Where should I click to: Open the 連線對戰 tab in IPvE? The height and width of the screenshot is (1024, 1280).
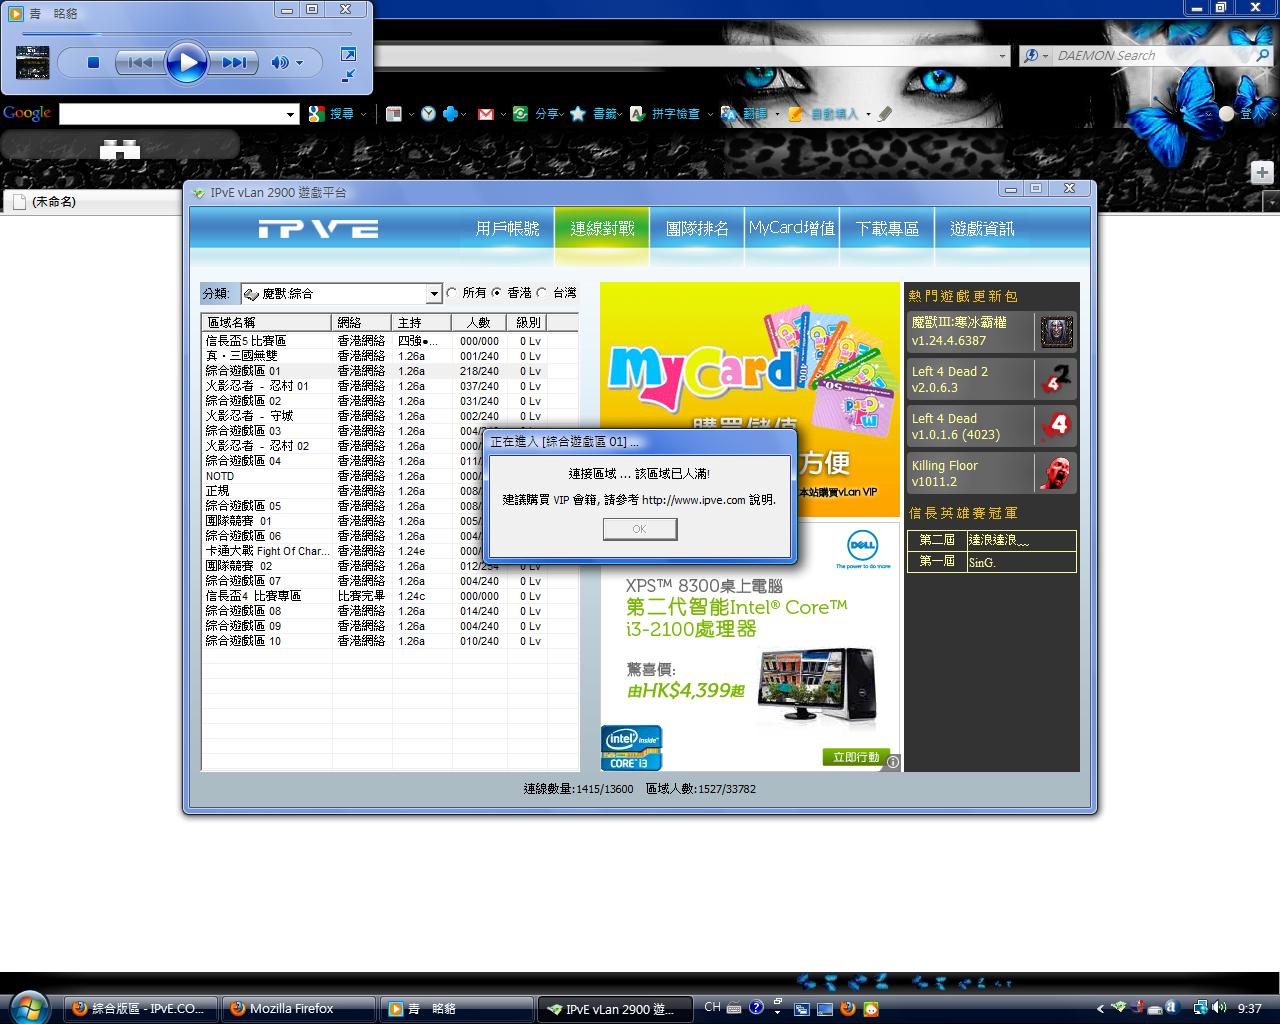click(x=602, y=229)
